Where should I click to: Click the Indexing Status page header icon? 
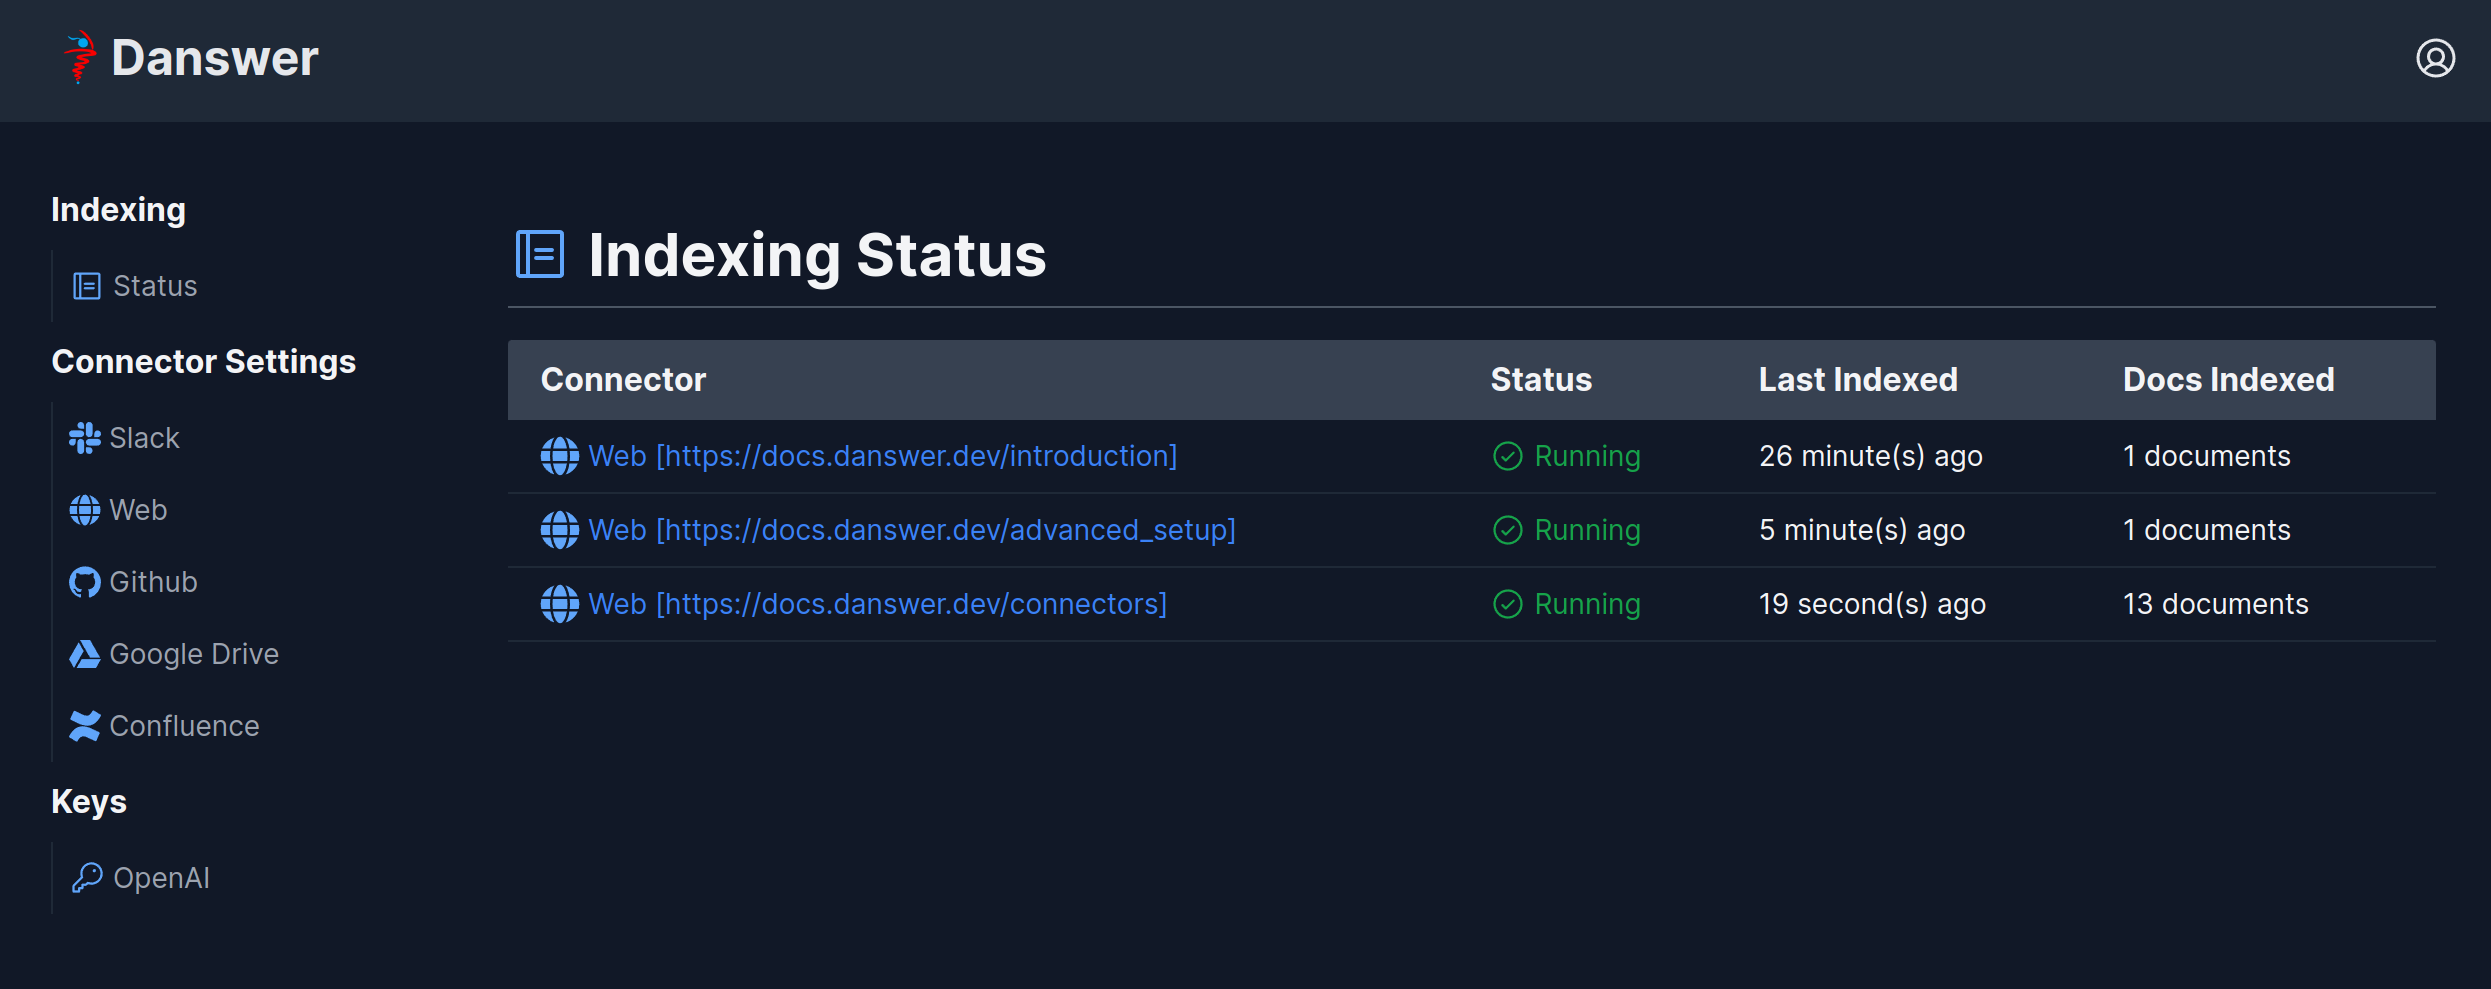coord(539,254)
